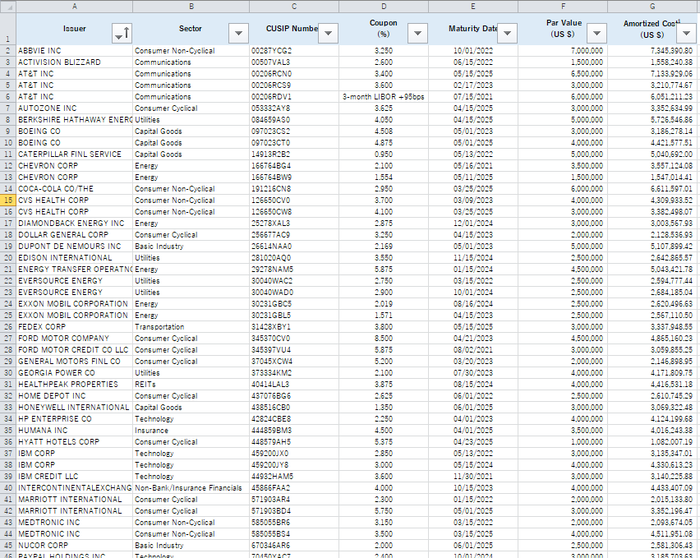Select row 2 header
700x558 pixels.
pyautogui.click(x=8, y=50)
